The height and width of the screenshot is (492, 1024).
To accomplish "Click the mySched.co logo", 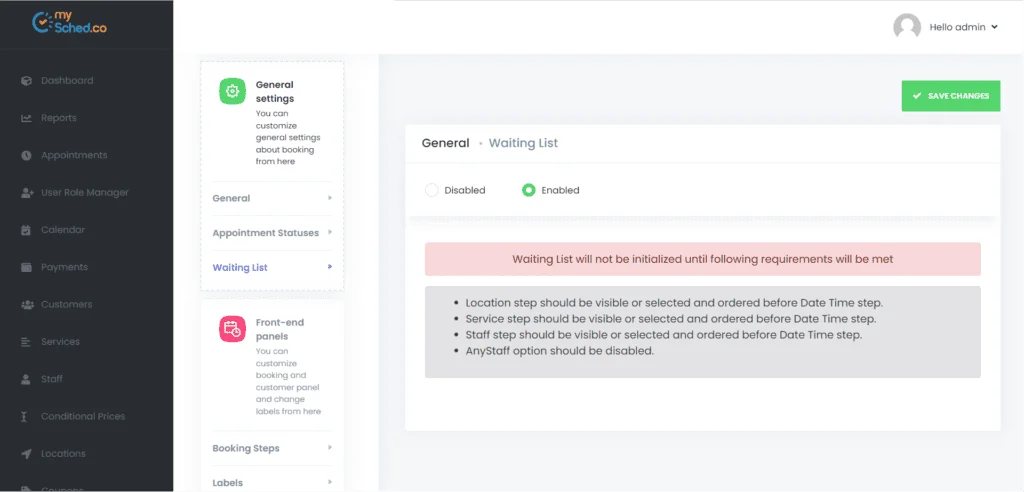I will pyautogui.click(x=69, y=23).
